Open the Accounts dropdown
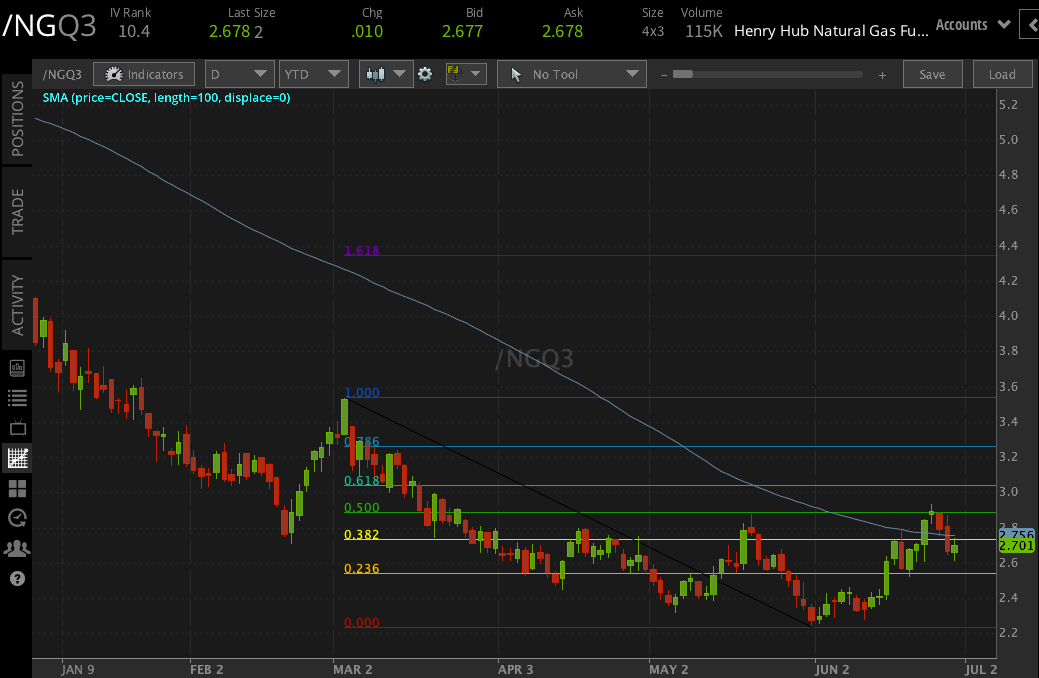Screen dimensions: 1039x678 (971, 24)
